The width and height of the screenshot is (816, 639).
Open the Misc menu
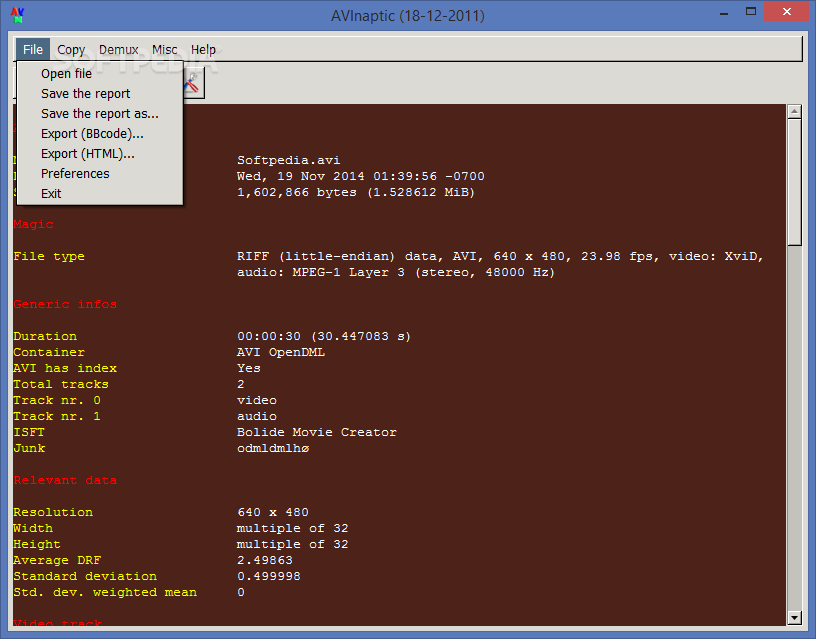164,50
